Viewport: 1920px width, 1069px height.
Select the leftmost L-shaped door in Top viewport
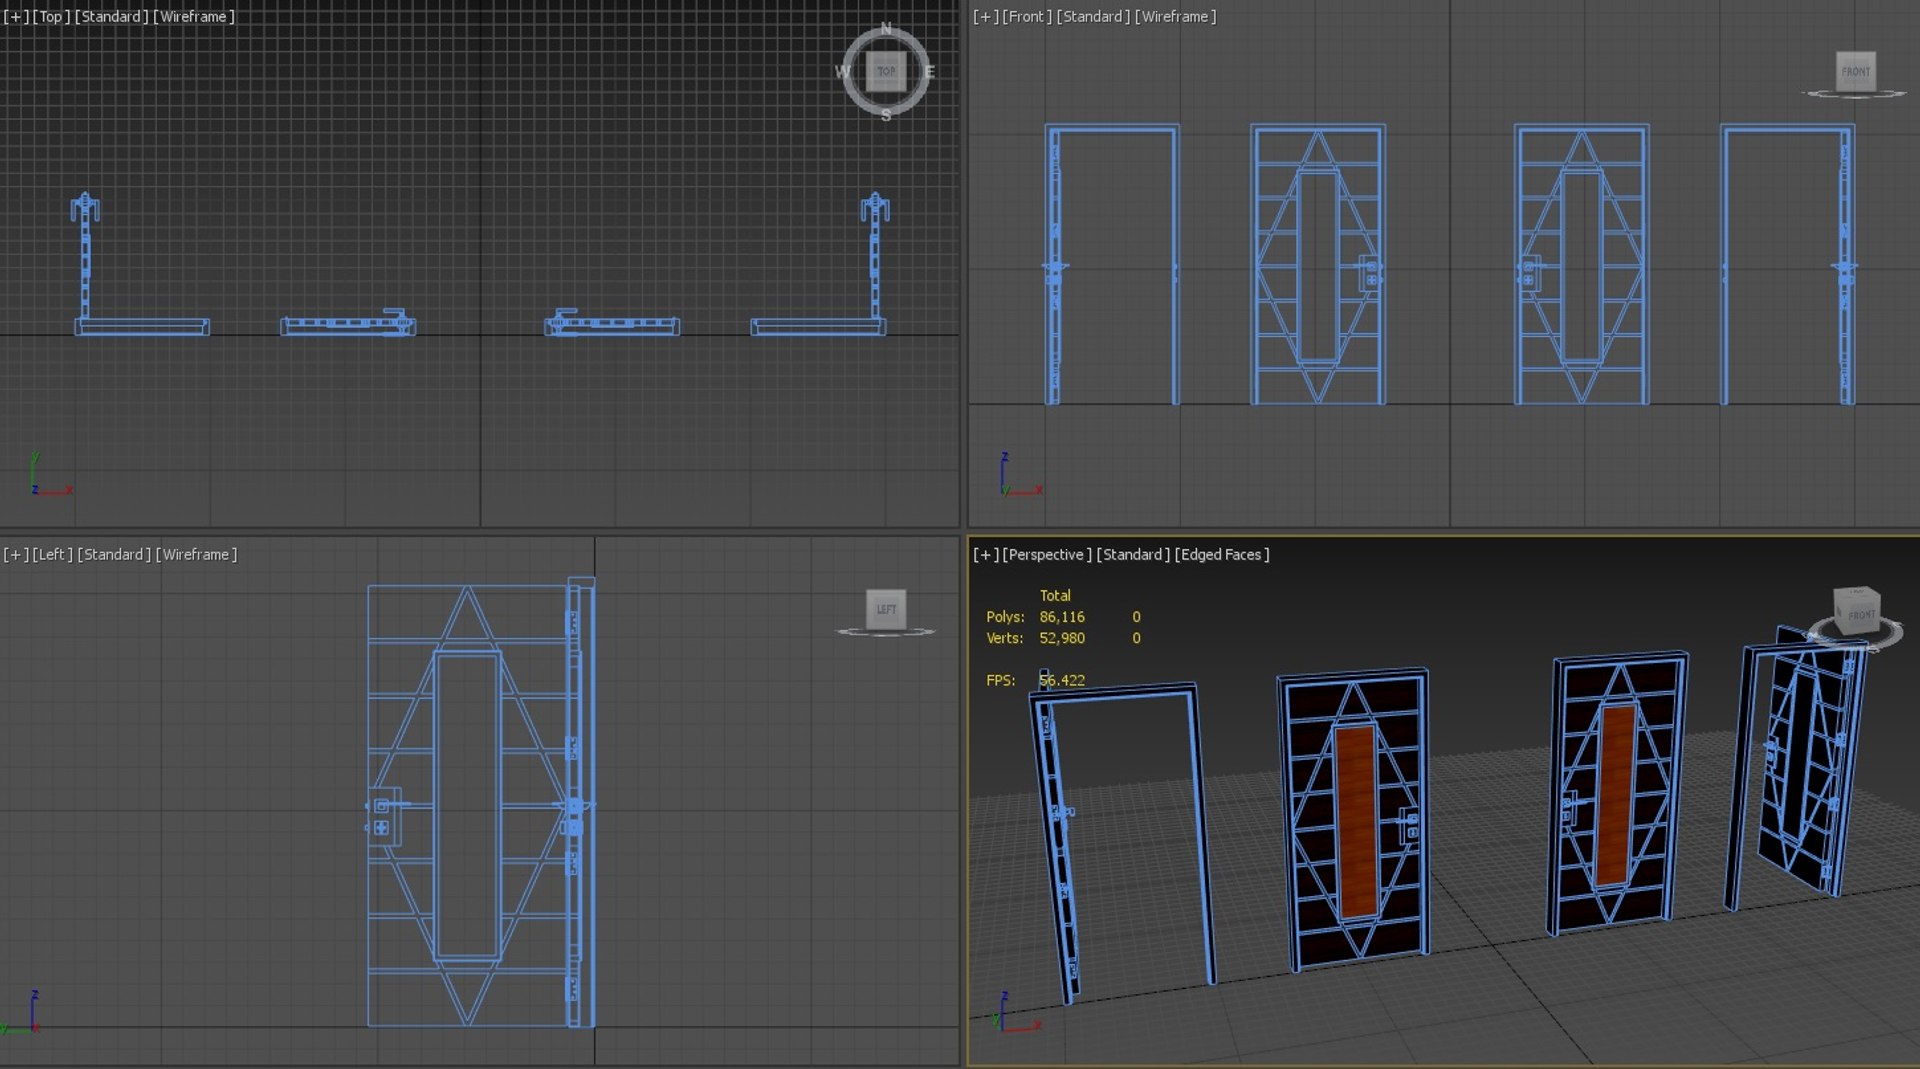[140, 264]
